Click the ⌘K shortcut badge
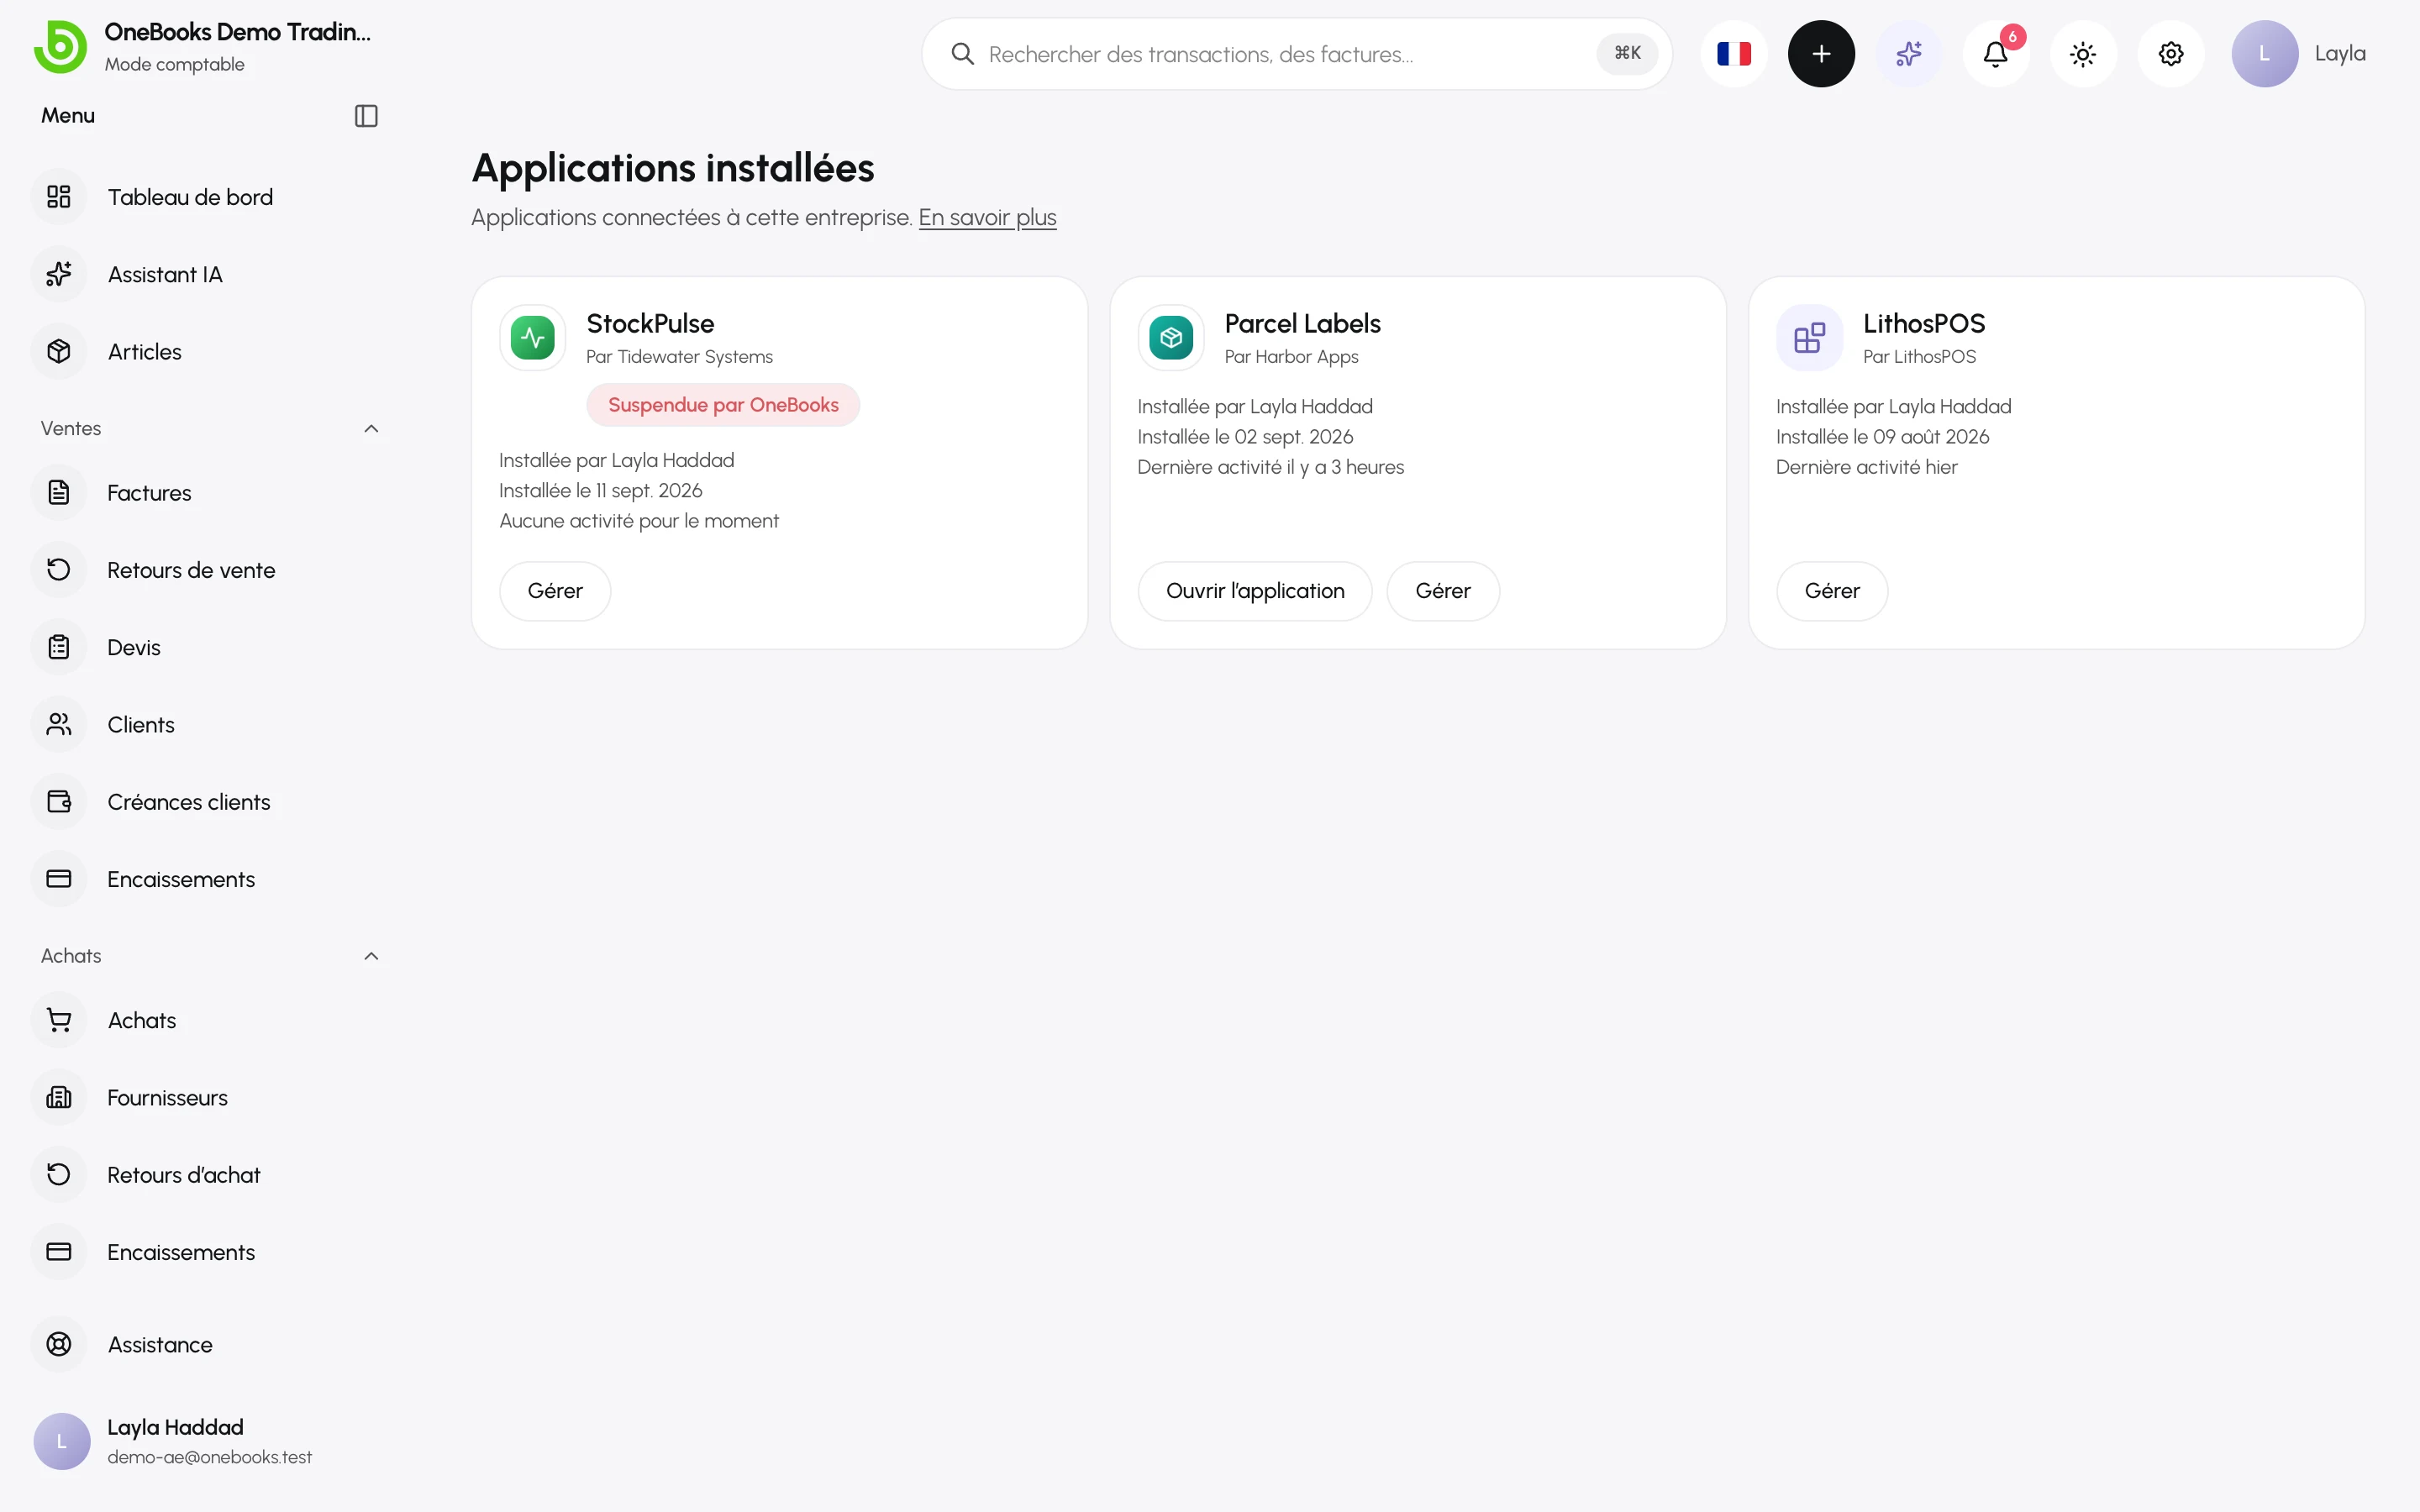2420x1512 pixels. 1627,54
